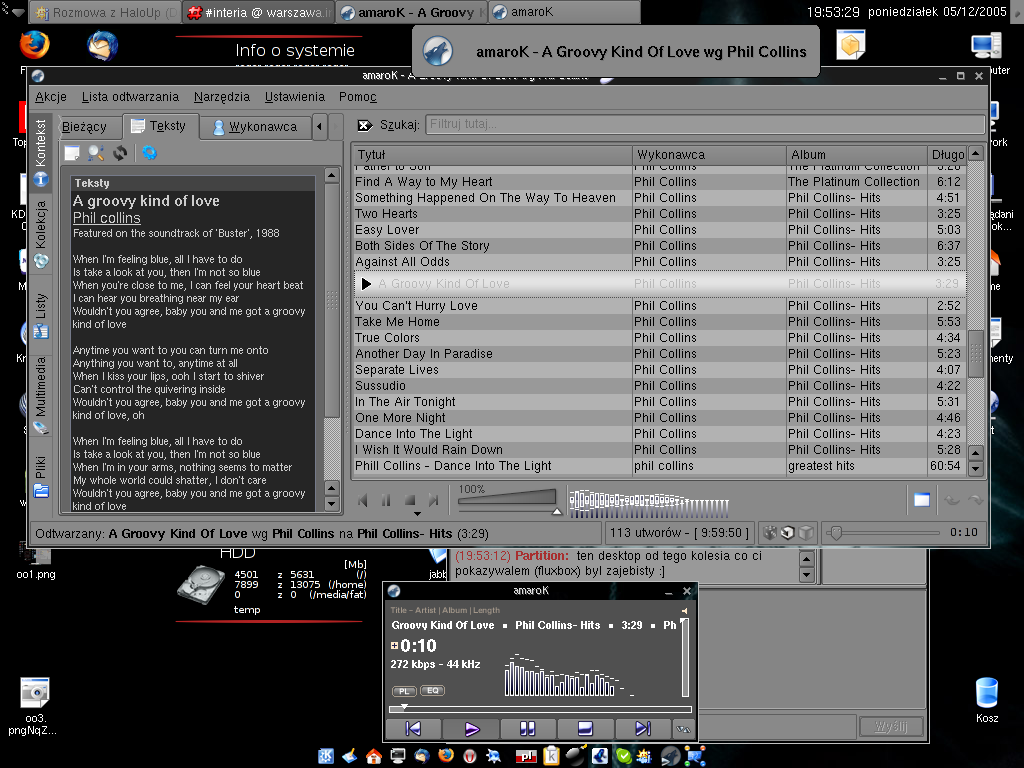Focus the Filtruj tutaj search field

pyautogui.click(x=705, y=124)
